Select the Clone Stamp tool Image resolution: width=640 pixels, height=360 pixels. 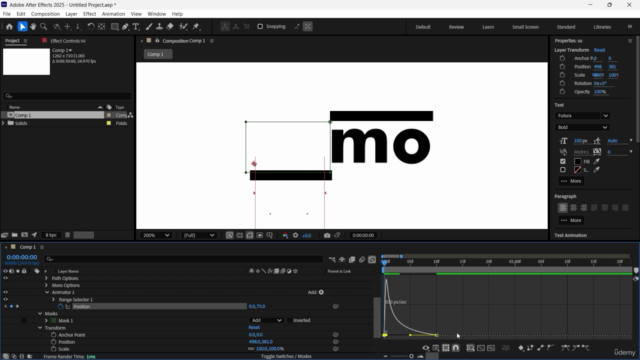[160, 27]
